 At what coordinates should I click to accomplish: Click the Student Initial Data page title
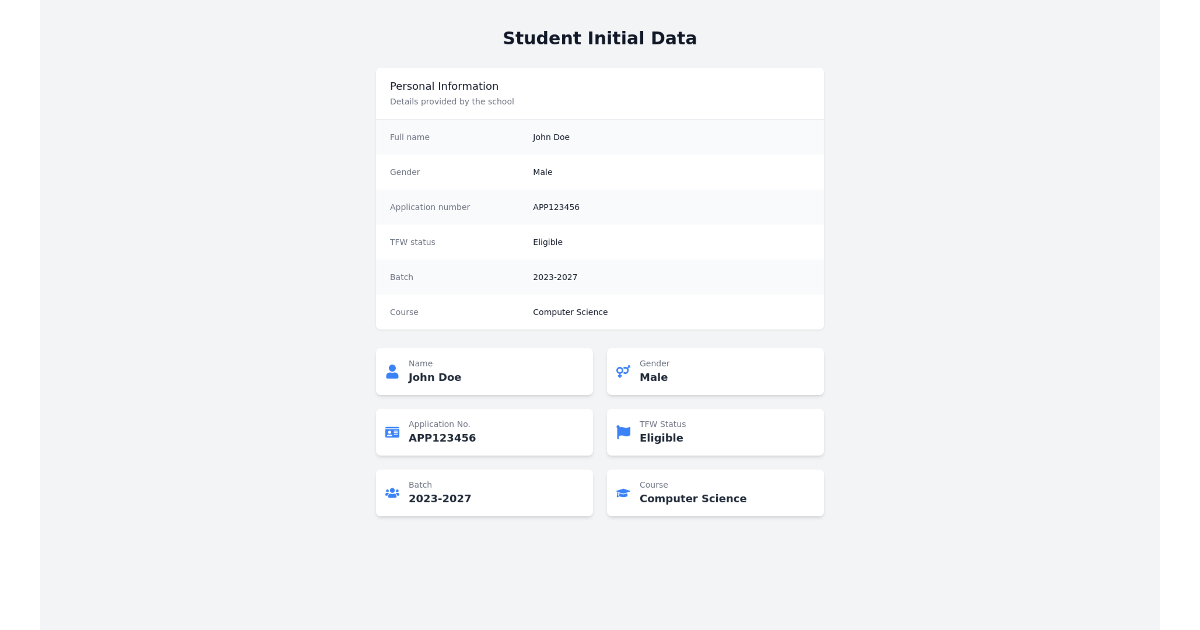(x=599, y=38)
